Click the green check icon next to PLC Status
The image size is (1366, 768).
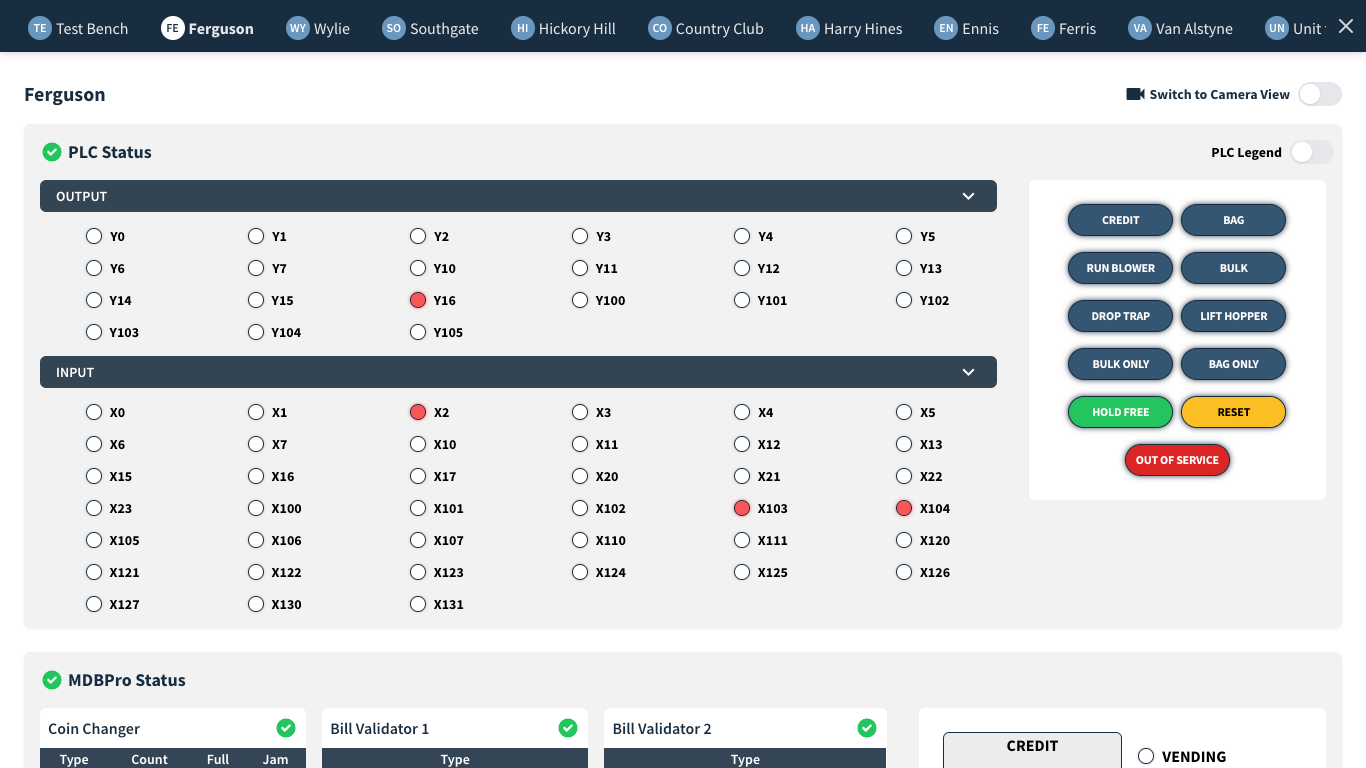[52, 152]
